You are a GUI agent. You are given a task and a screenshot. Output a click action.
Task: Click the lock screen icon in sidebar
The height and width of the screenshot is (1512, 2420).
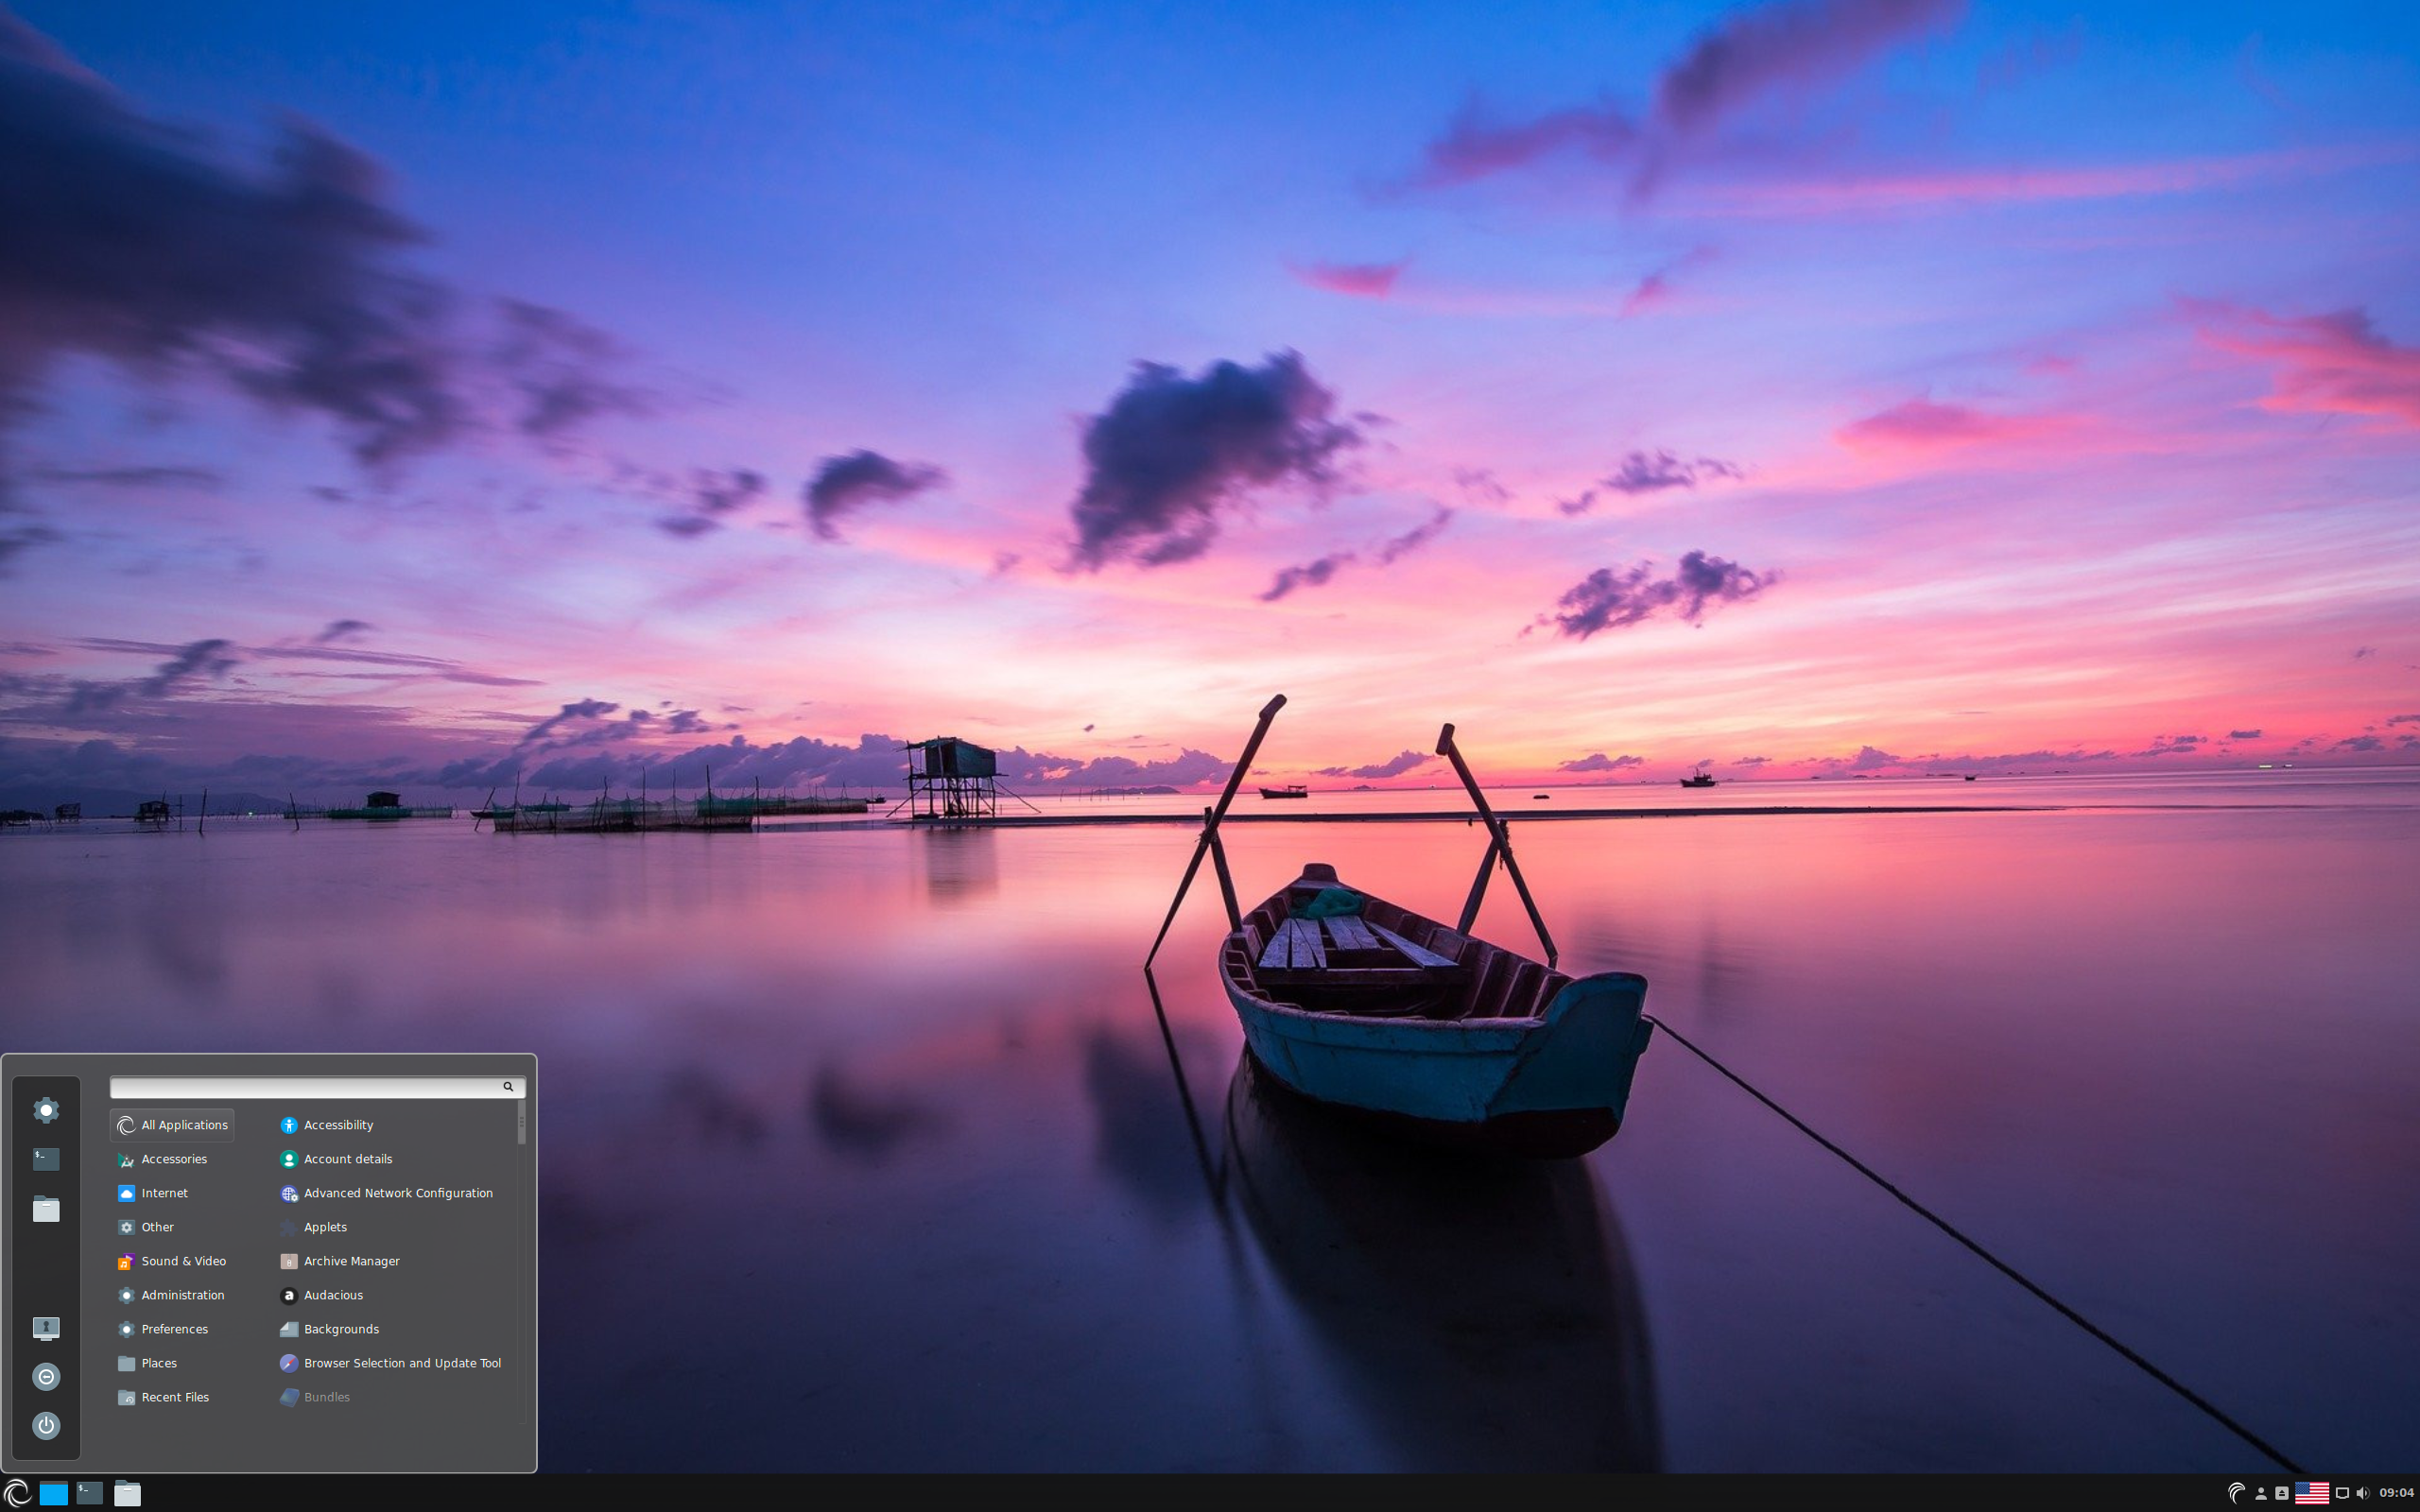[46, 1328]
